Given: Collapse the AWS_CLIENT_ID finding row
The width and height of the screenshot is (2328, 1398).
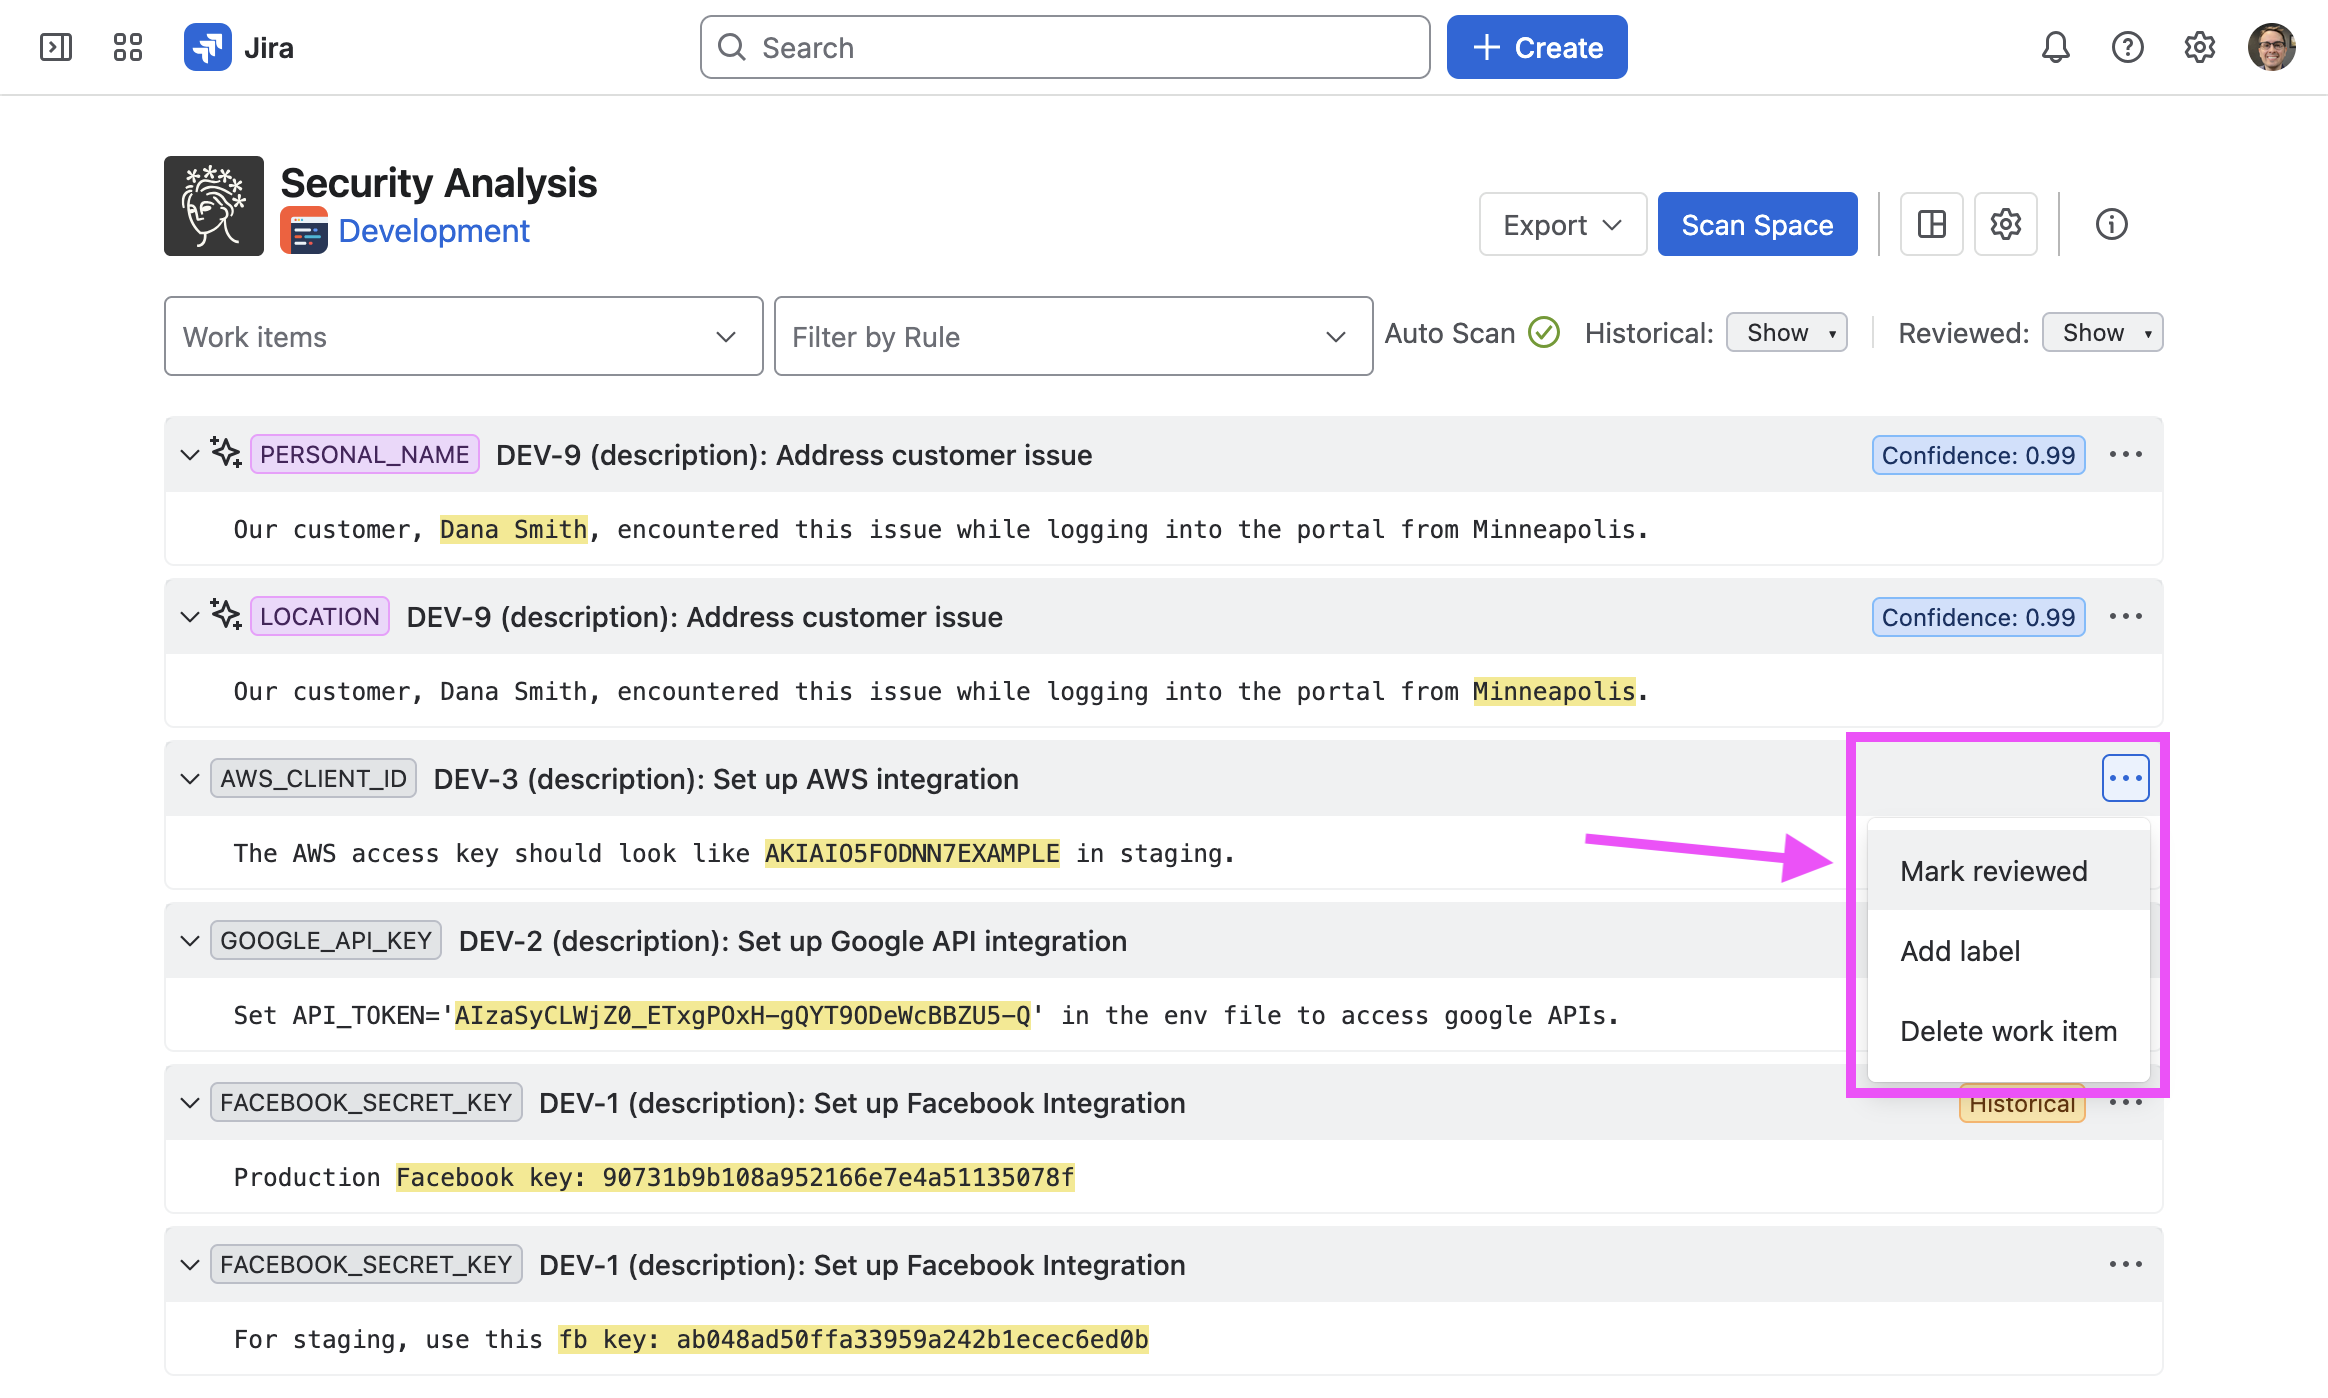Looking at the screenshot, I should (x=190, y=779).
